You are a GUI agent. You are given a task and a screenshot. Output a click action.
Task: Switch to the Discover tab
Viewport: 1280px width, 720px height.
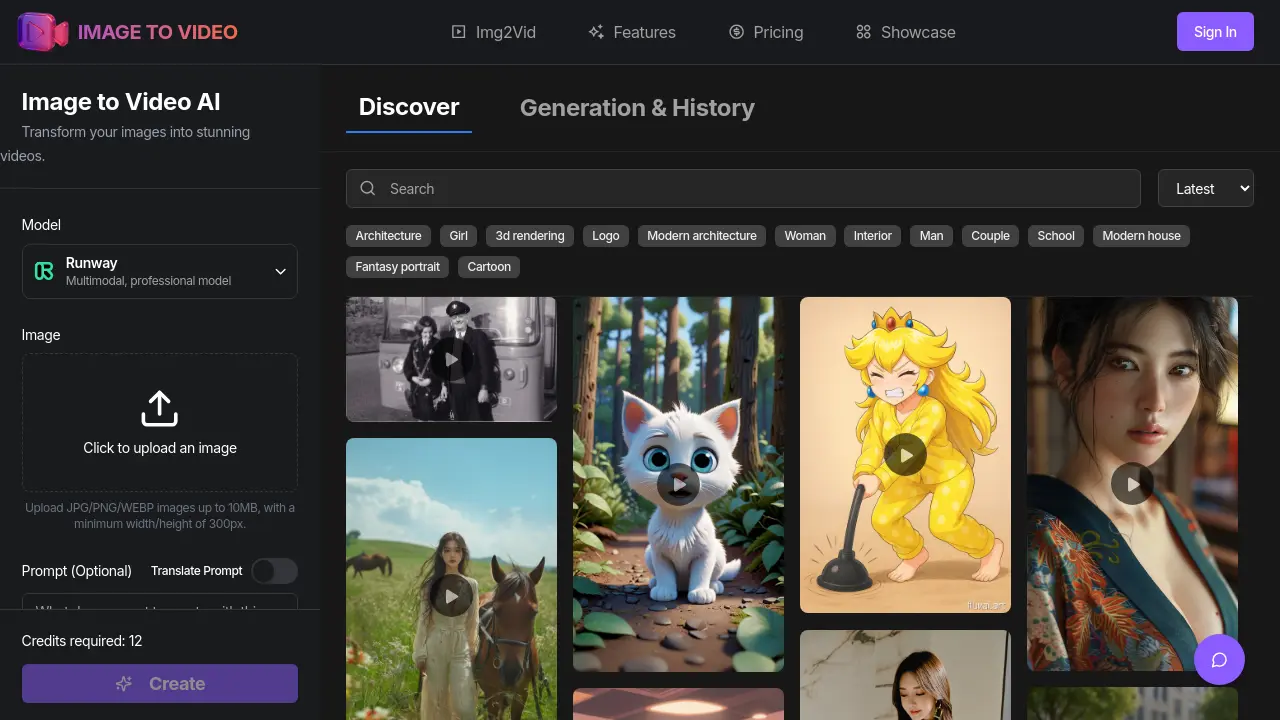409,107
